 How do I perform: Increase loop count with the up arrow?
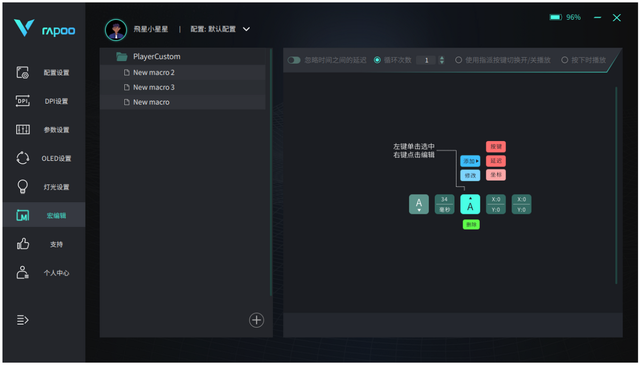[x=442, y=58]
